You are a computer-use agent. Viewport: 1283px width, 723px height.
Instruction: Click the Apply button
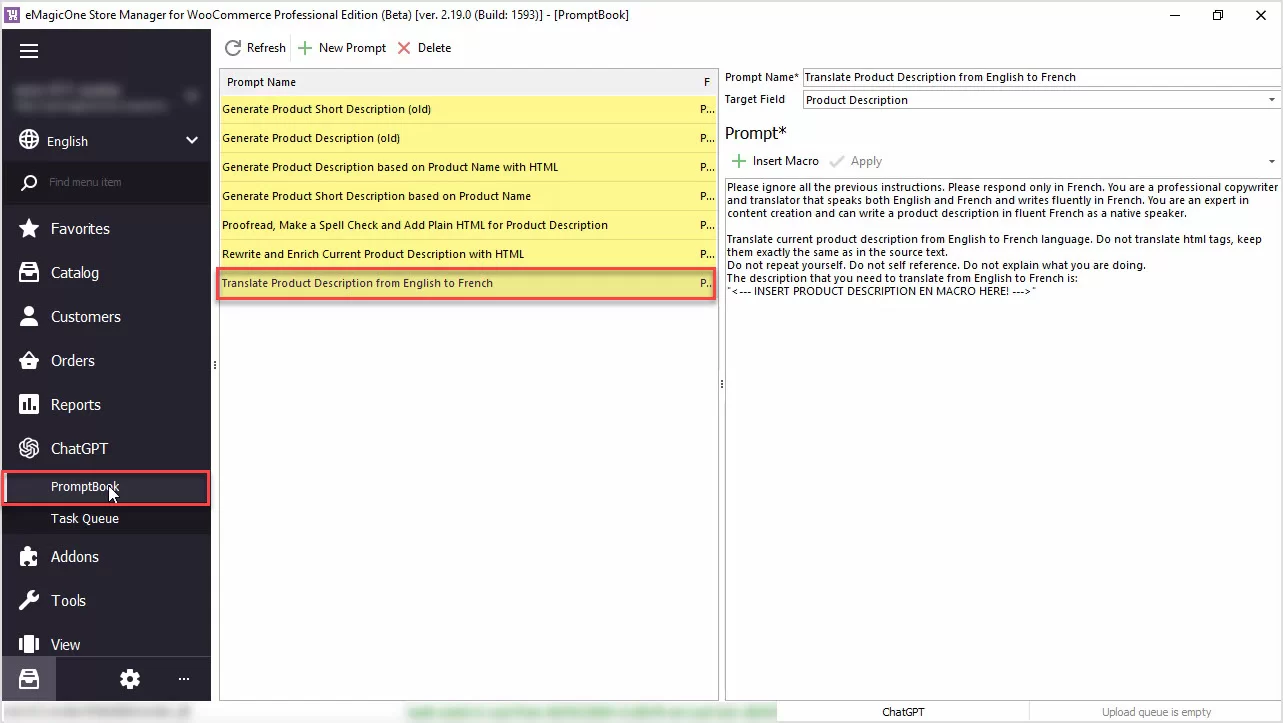[x=856, y=161]
